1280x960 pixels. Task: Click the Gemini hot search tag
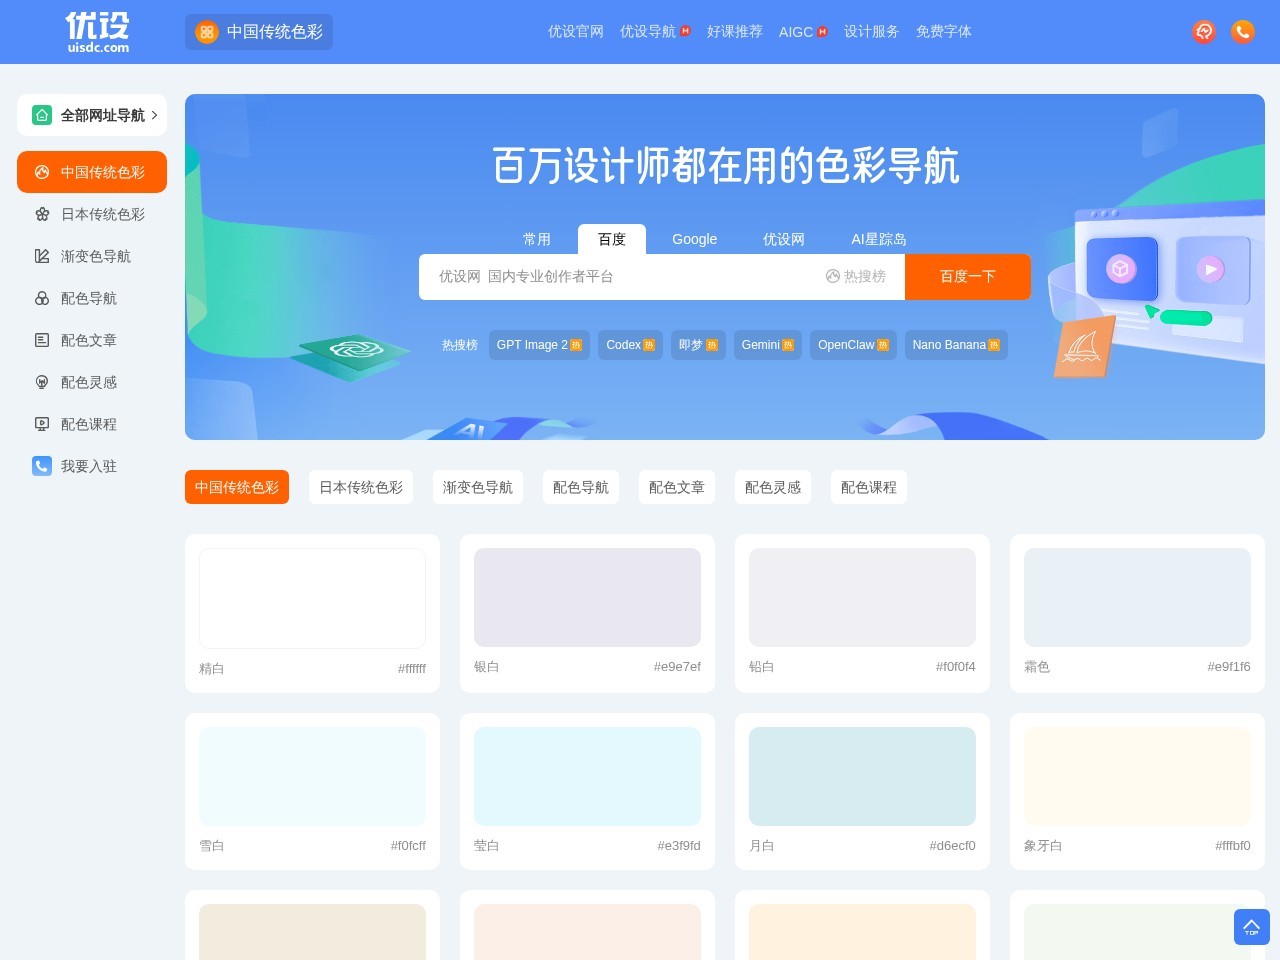pos(768,345)
